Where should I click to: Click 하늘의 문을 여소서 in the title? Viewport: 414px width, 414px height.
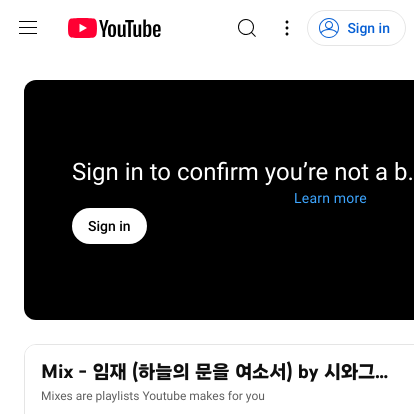pyautogui.click(x=212, y=372)
